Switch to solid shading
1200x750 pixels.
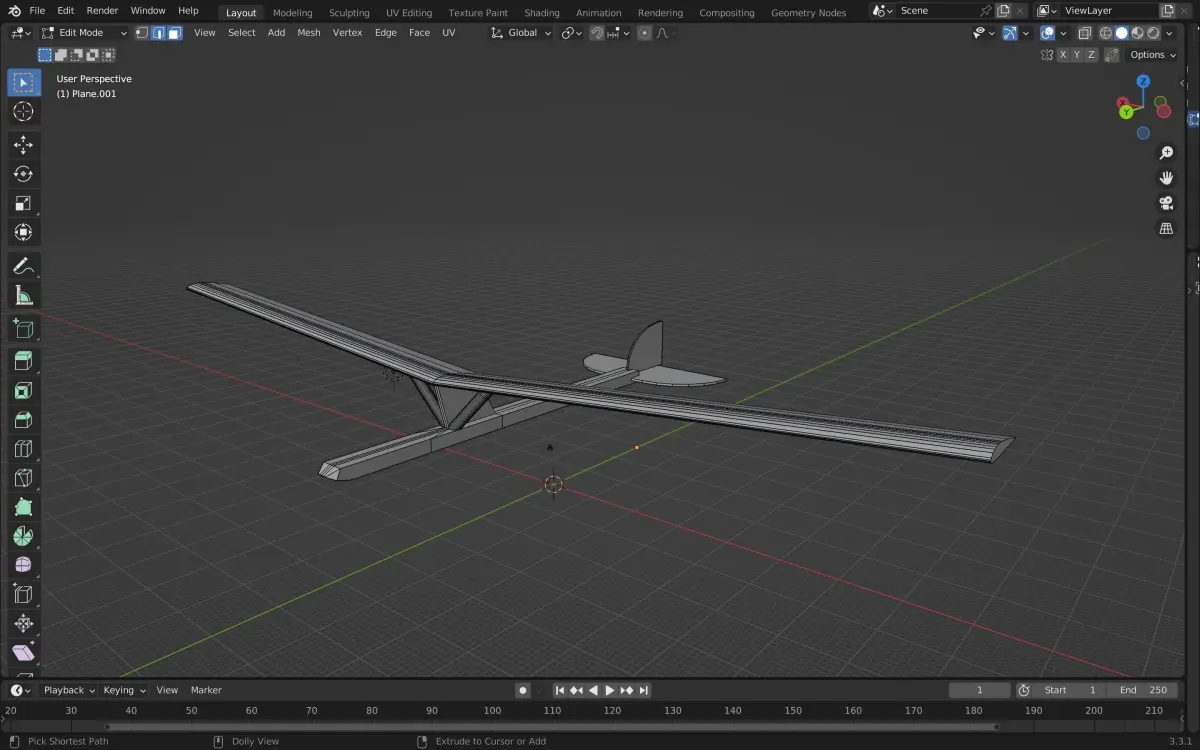tap(1121, 32)
